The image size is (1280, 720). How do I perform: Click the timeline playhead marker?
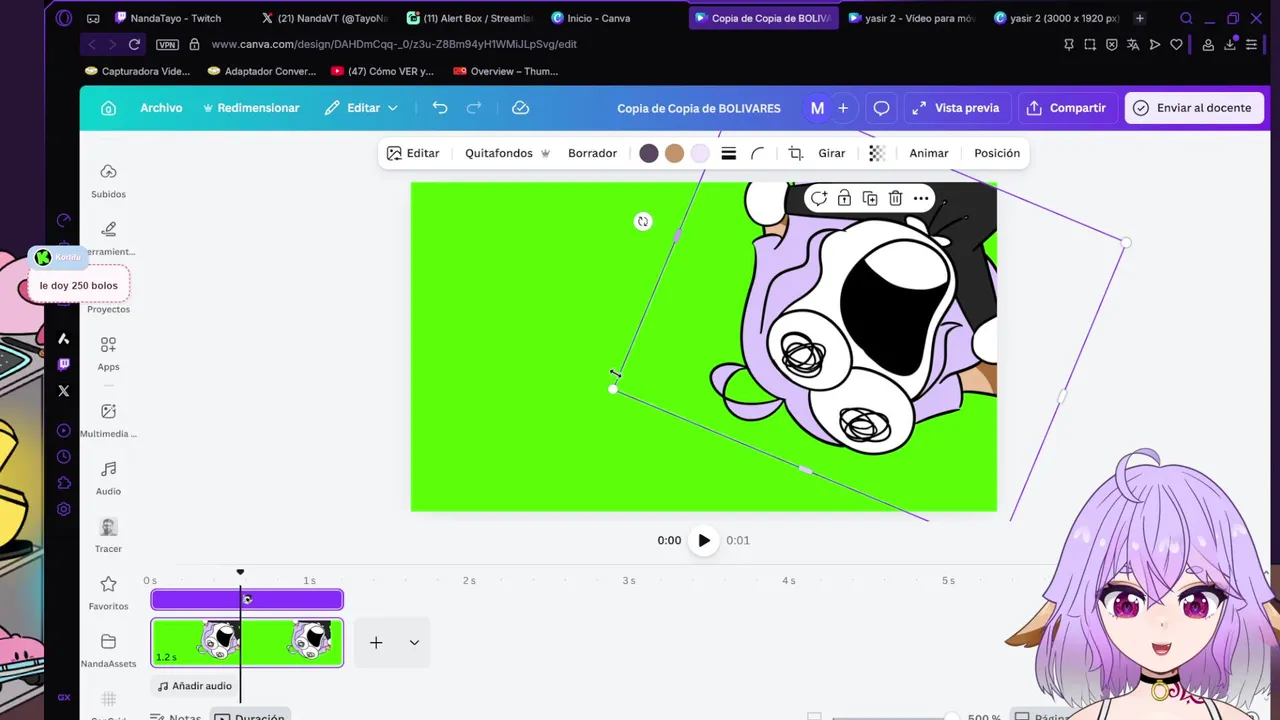pyautogui.click(x=240, y=573)
